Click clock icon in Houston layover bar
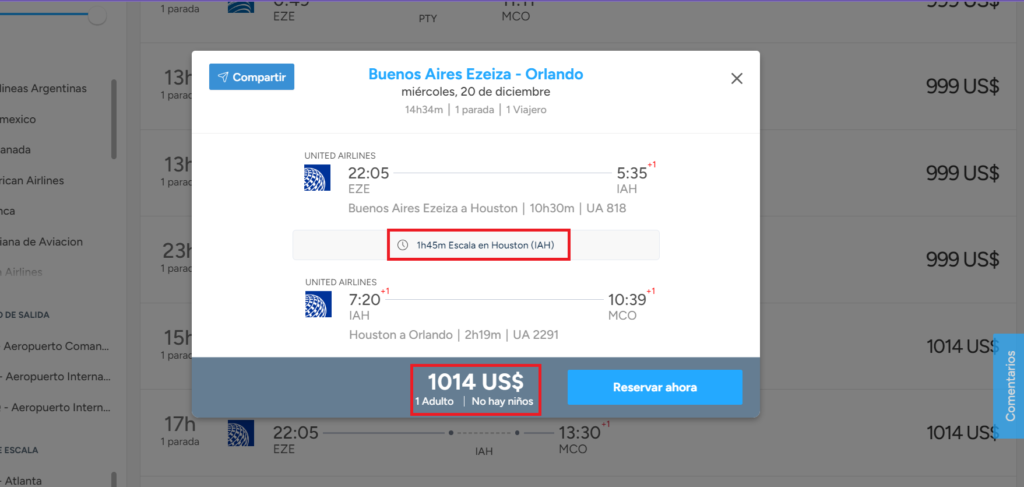1024x487 pixels. pyautogui.click(x=403, y=245)
